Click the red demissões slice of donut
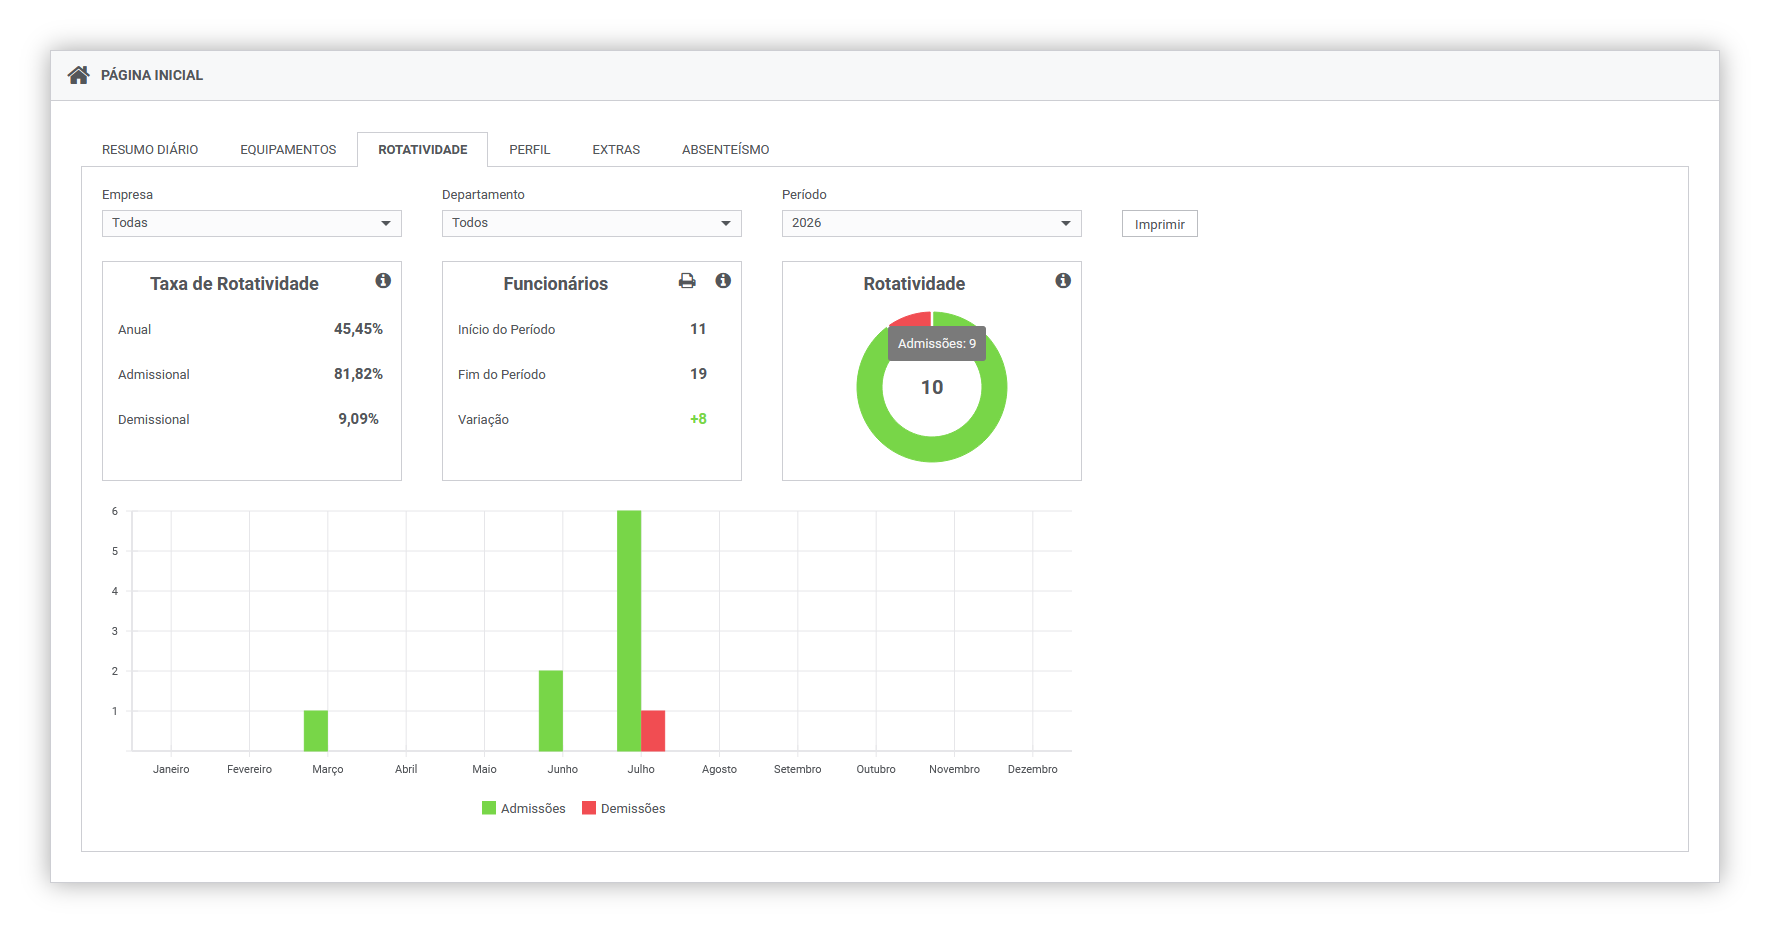 point(911,319)
